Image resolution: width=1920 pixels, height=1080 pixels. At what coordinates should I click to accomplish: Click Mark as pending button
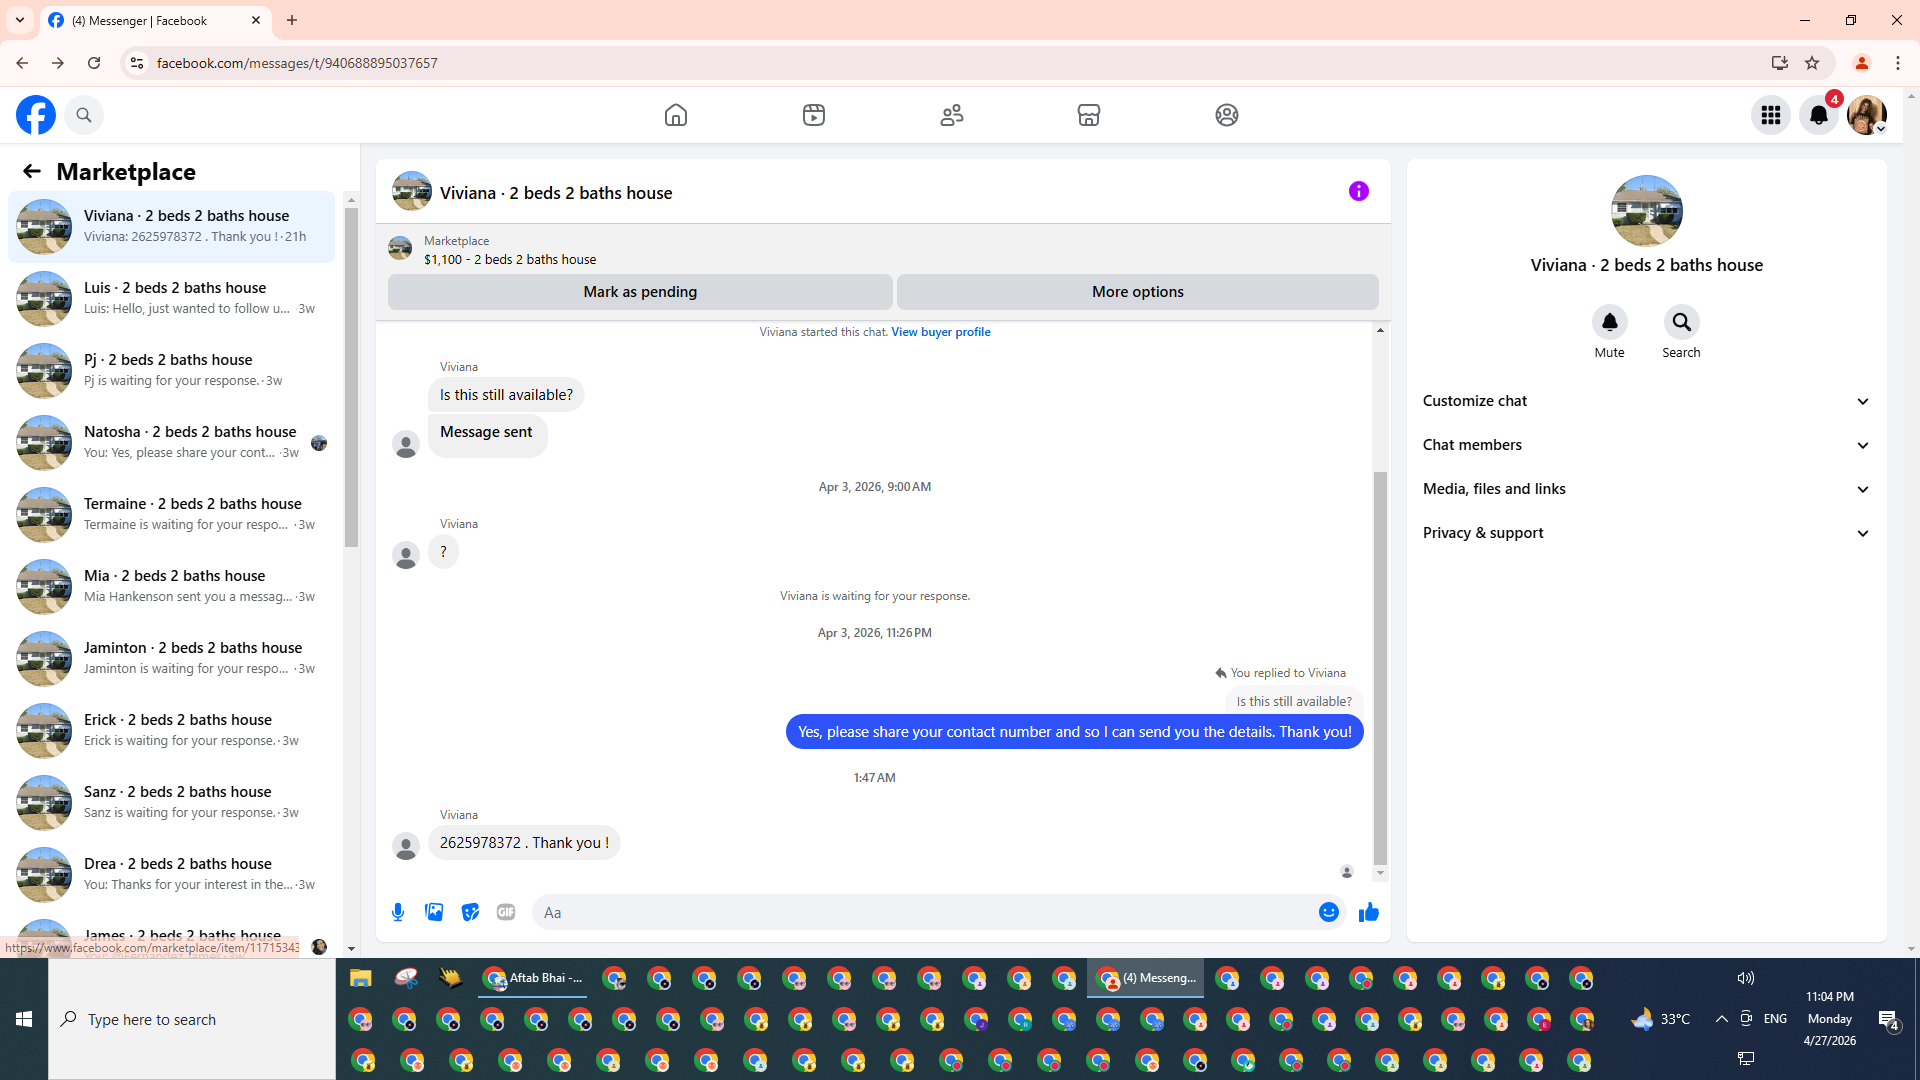[x=640, y=292]
